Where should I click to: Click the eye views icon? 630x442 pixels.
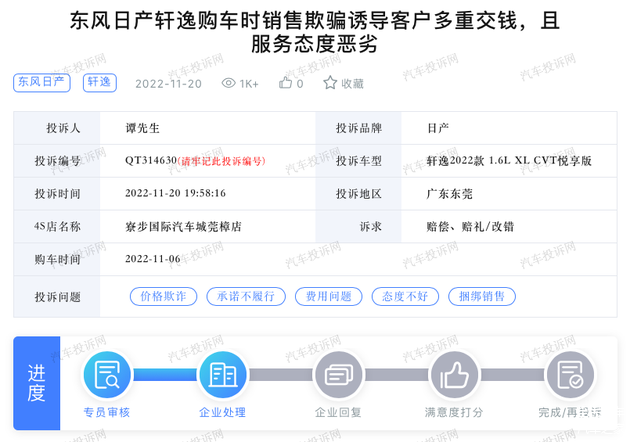(228, 83)
